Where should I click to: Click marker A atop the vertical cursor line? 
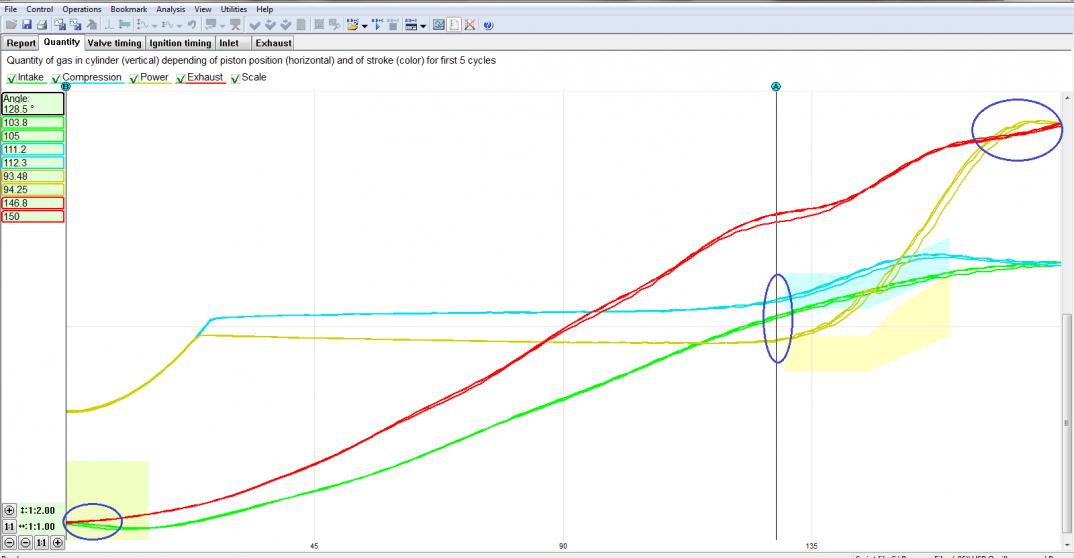(x=776, y=87)
